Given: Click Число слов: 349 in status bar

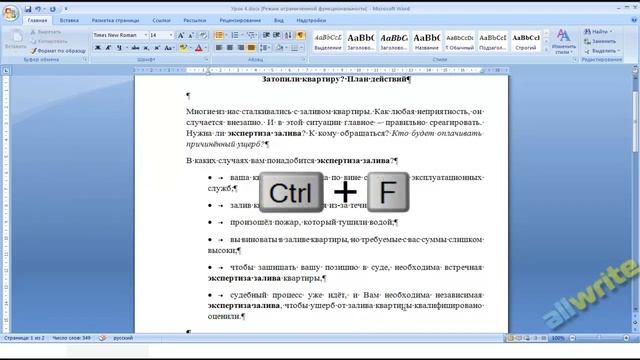Looking at the screenshot, I should pos(71,338).
